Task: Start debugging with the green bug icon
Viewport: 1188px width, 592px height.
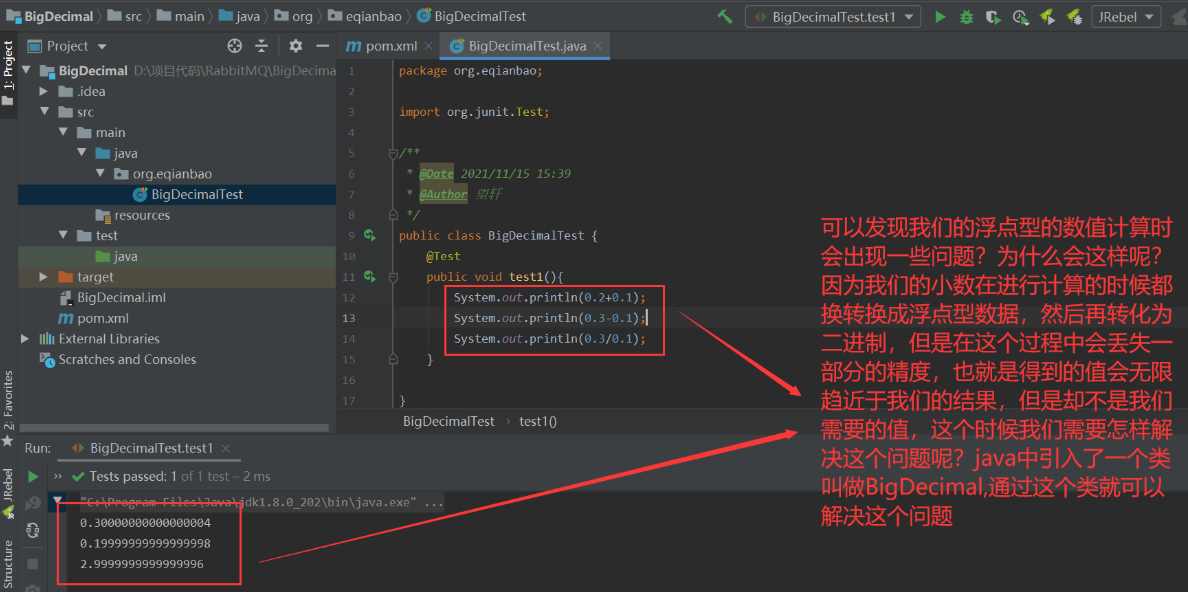Action: click(x=967, y=17)
